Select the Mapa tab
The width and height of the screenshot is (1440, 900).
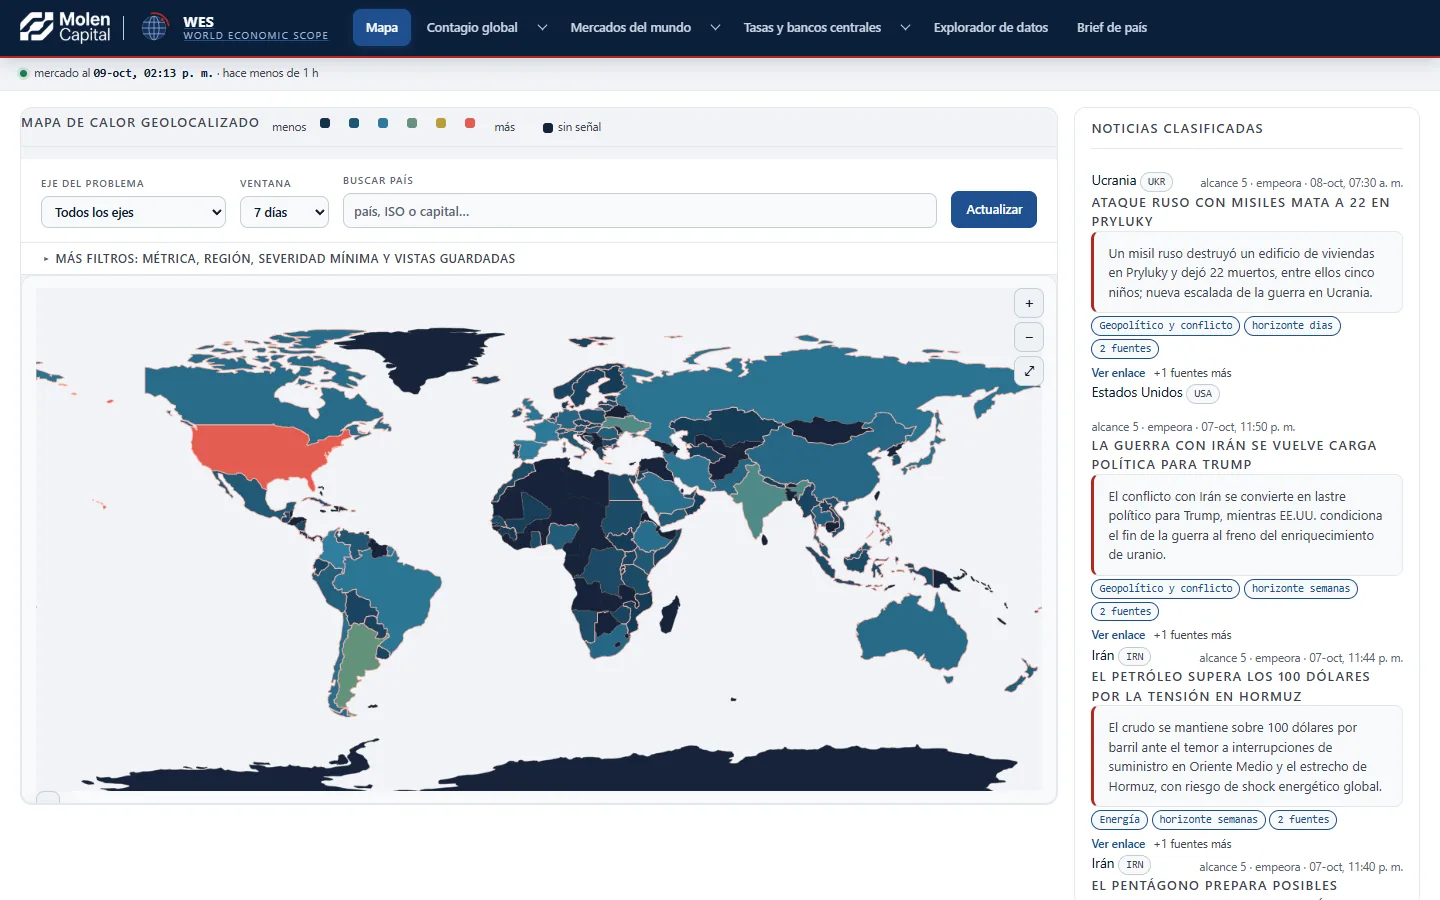(382, 28)
